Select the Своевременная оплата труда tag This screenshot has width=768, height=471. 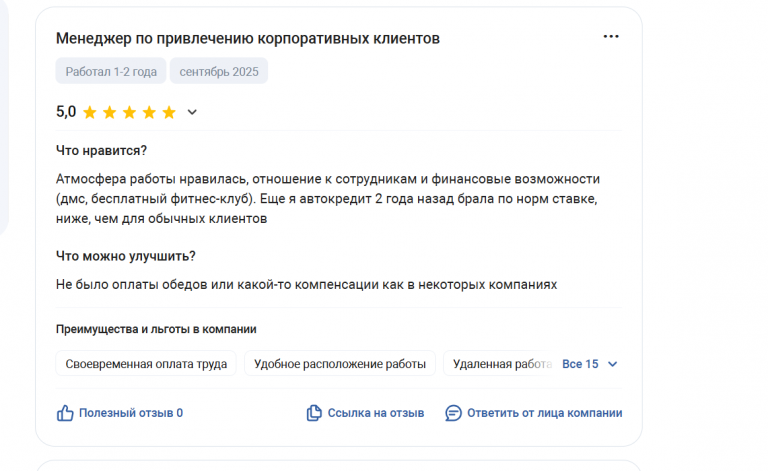(146, 364)
